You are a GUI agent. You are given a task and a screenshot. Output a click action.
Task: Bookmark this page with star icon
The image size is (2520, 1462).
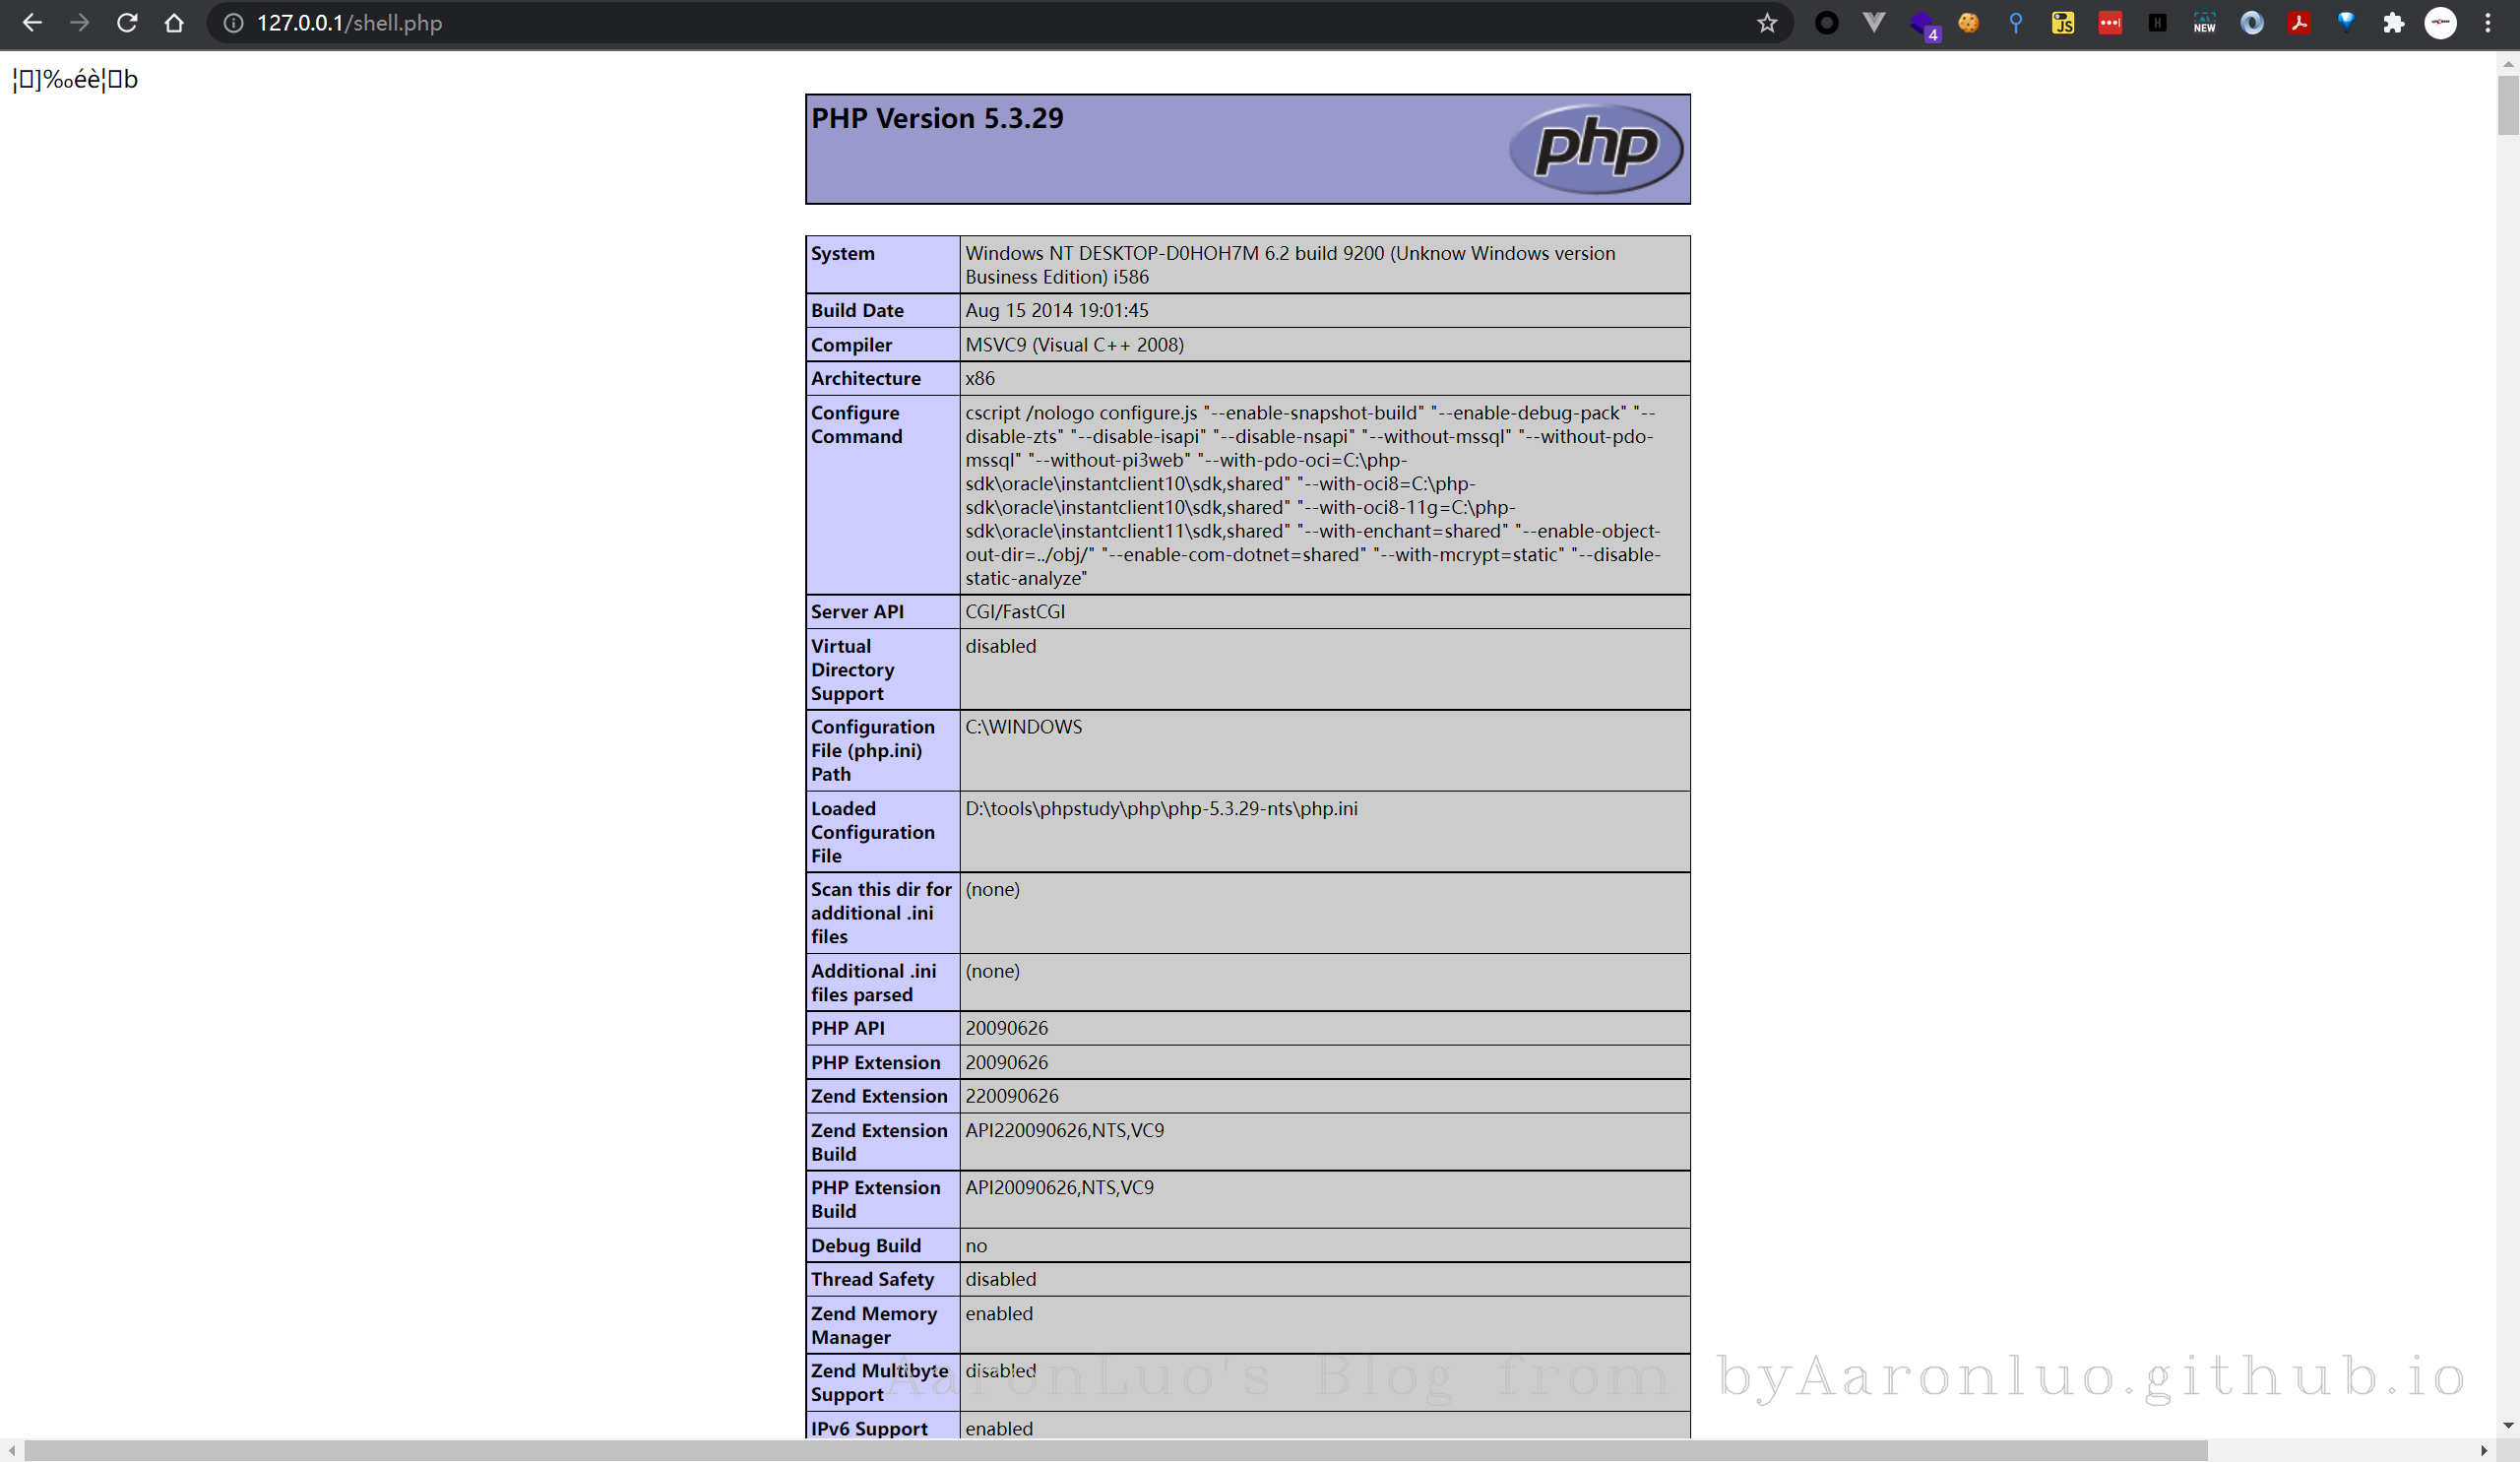[1767, 23]
